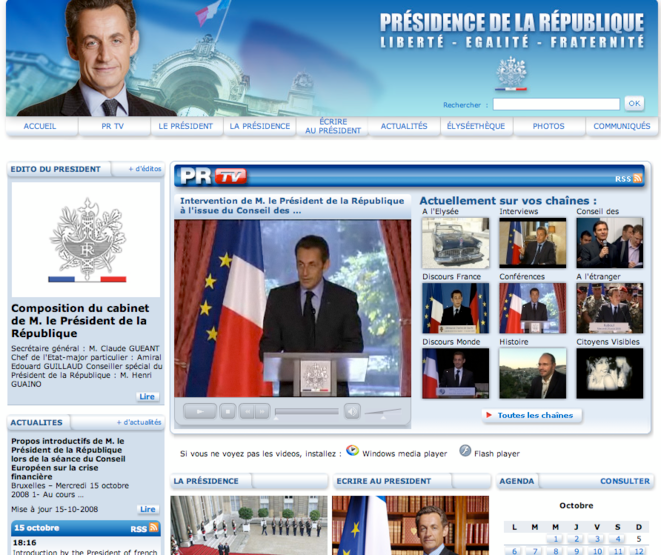Adjust the player volume slider
Viewport: 661px width, 555px height.
382,412
